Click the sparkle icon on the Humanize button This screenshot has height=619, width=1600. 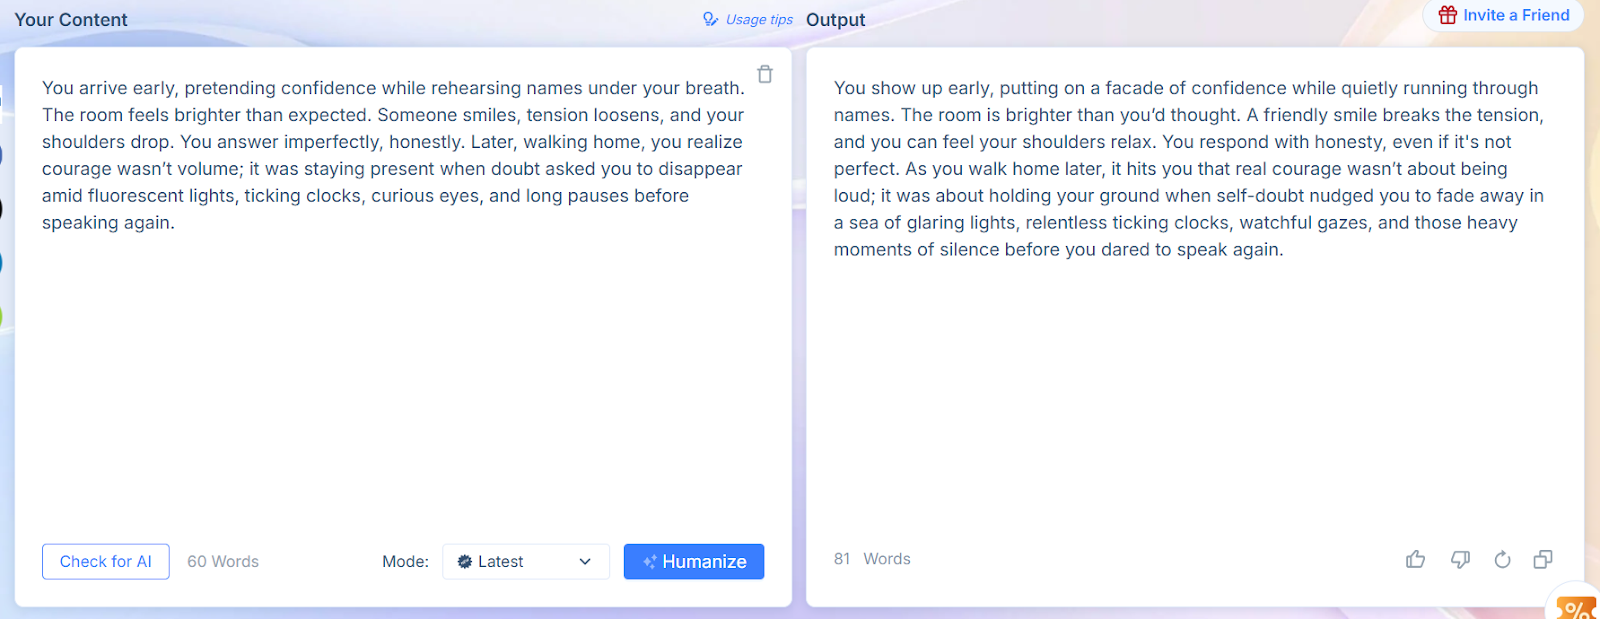(649, 562)
